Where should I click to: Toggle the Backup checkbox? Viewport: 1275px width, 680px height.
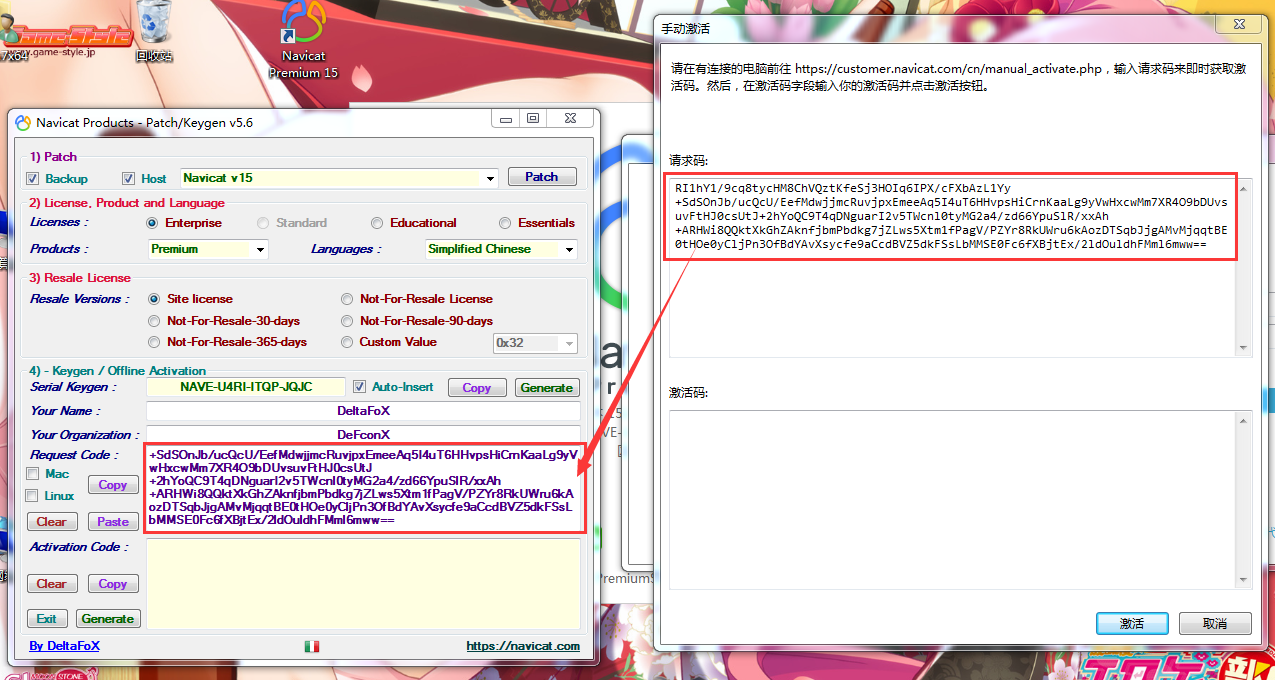pyautogui.click(x=33, y=179)
